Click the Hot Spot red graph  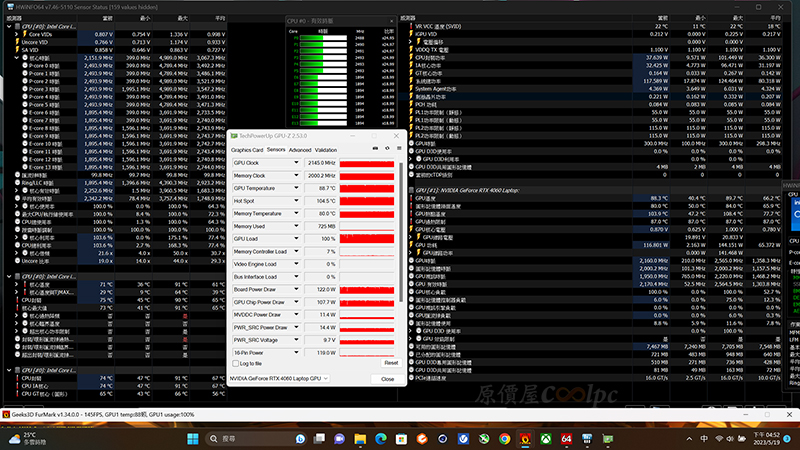click(x=367, y=201)
